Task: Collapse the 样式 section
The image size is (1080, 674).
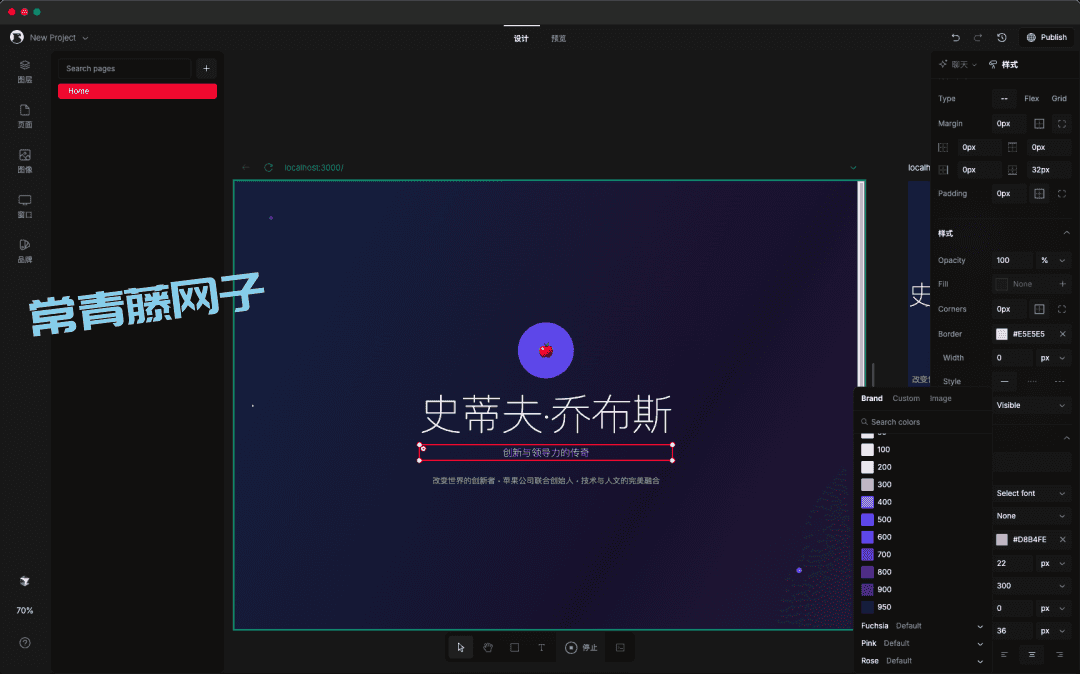Action: point(1066,233)
